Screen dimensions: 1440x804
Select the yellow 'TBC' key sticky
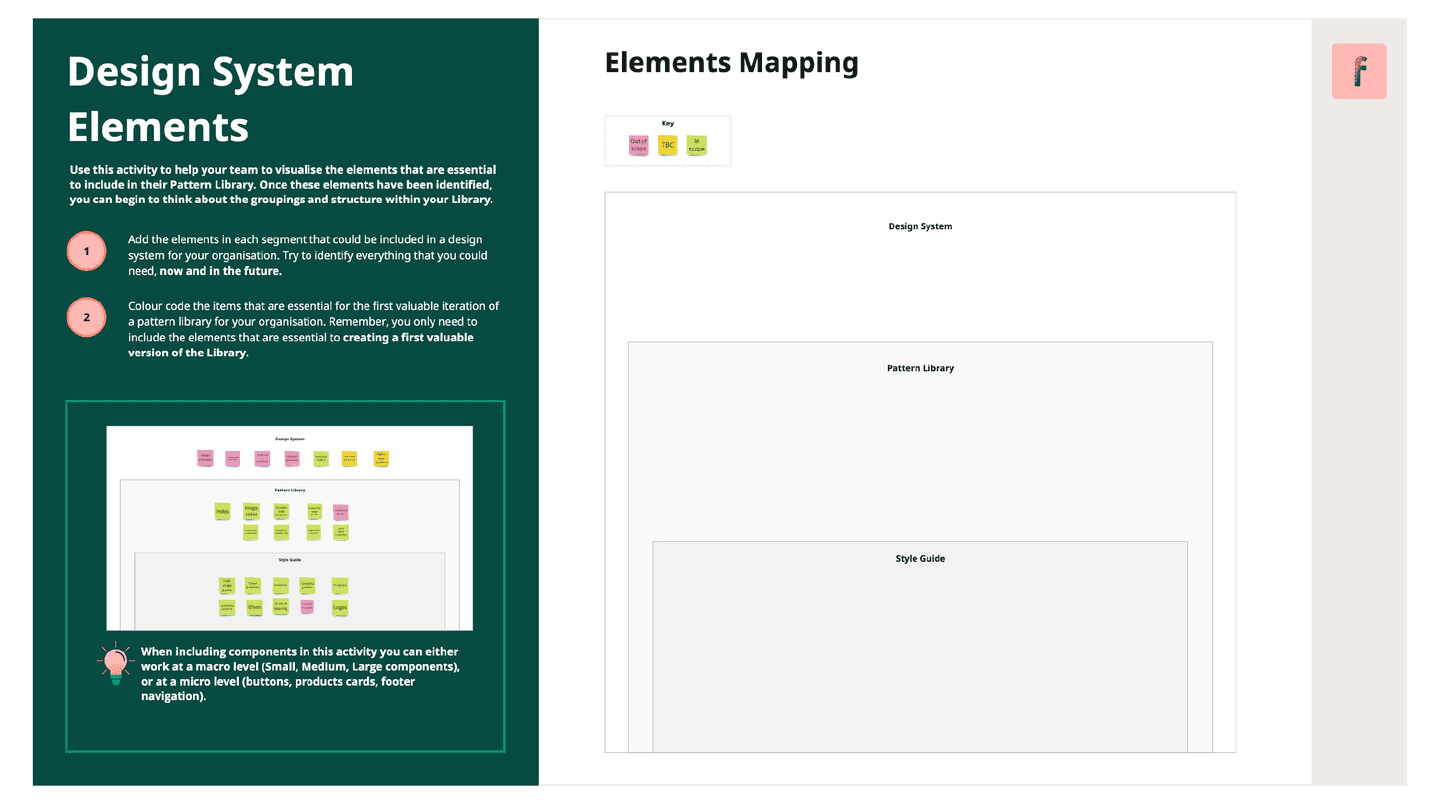[667, 145]
